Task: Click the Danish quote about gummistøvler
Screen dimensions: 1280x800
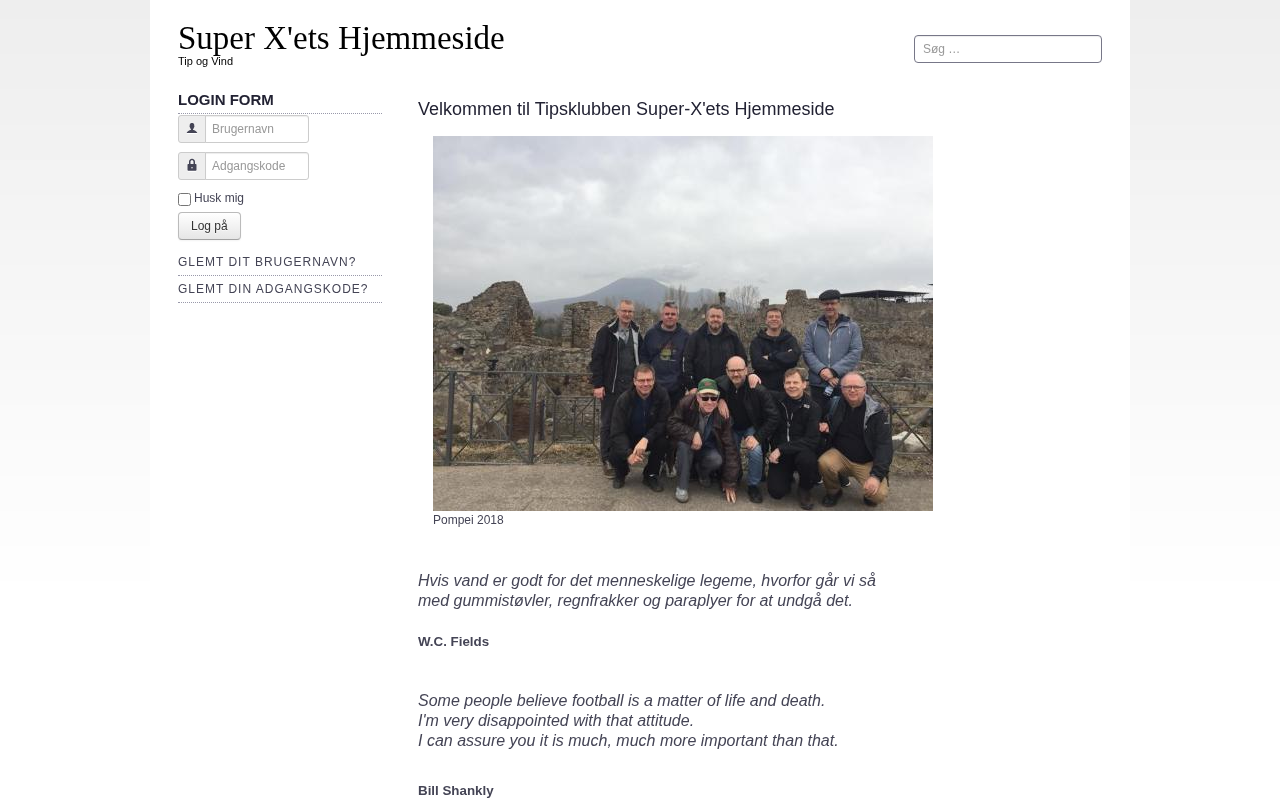Action: (647, 591)
